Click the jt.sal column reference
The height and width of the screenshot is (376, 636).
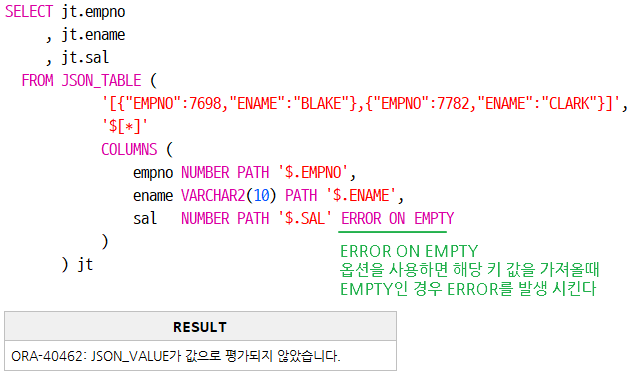tap(85, 57)
